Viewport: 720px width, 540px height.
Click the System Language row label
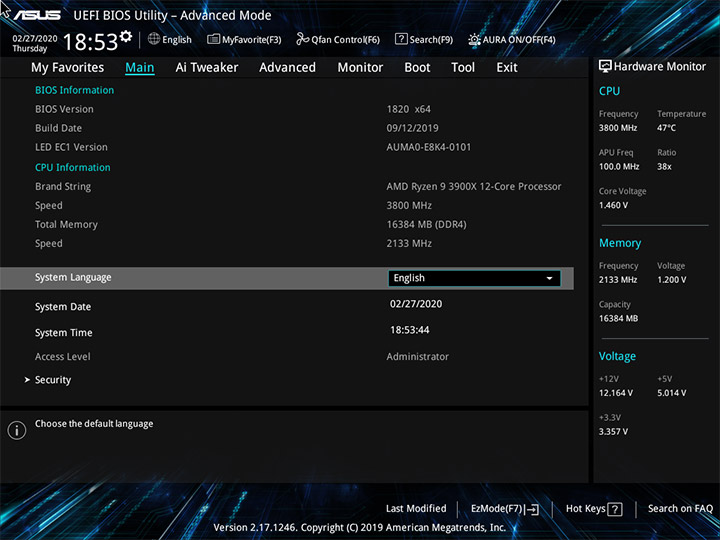click(73, 278)
